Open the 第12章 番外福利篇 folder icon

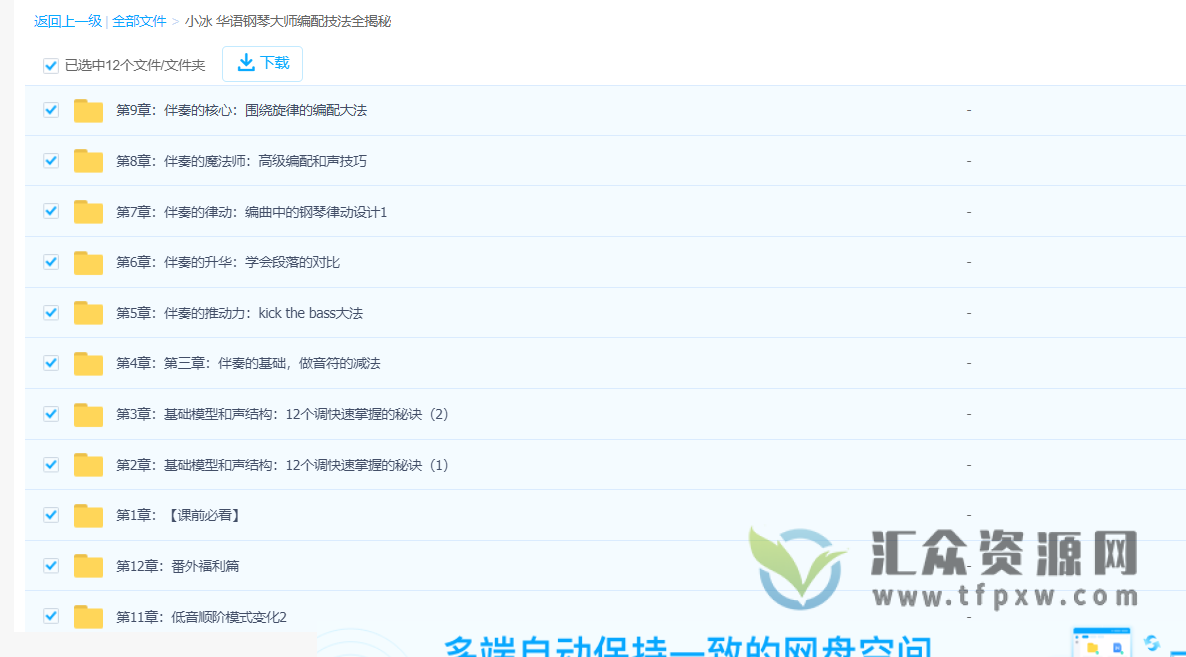coord(88,565)
